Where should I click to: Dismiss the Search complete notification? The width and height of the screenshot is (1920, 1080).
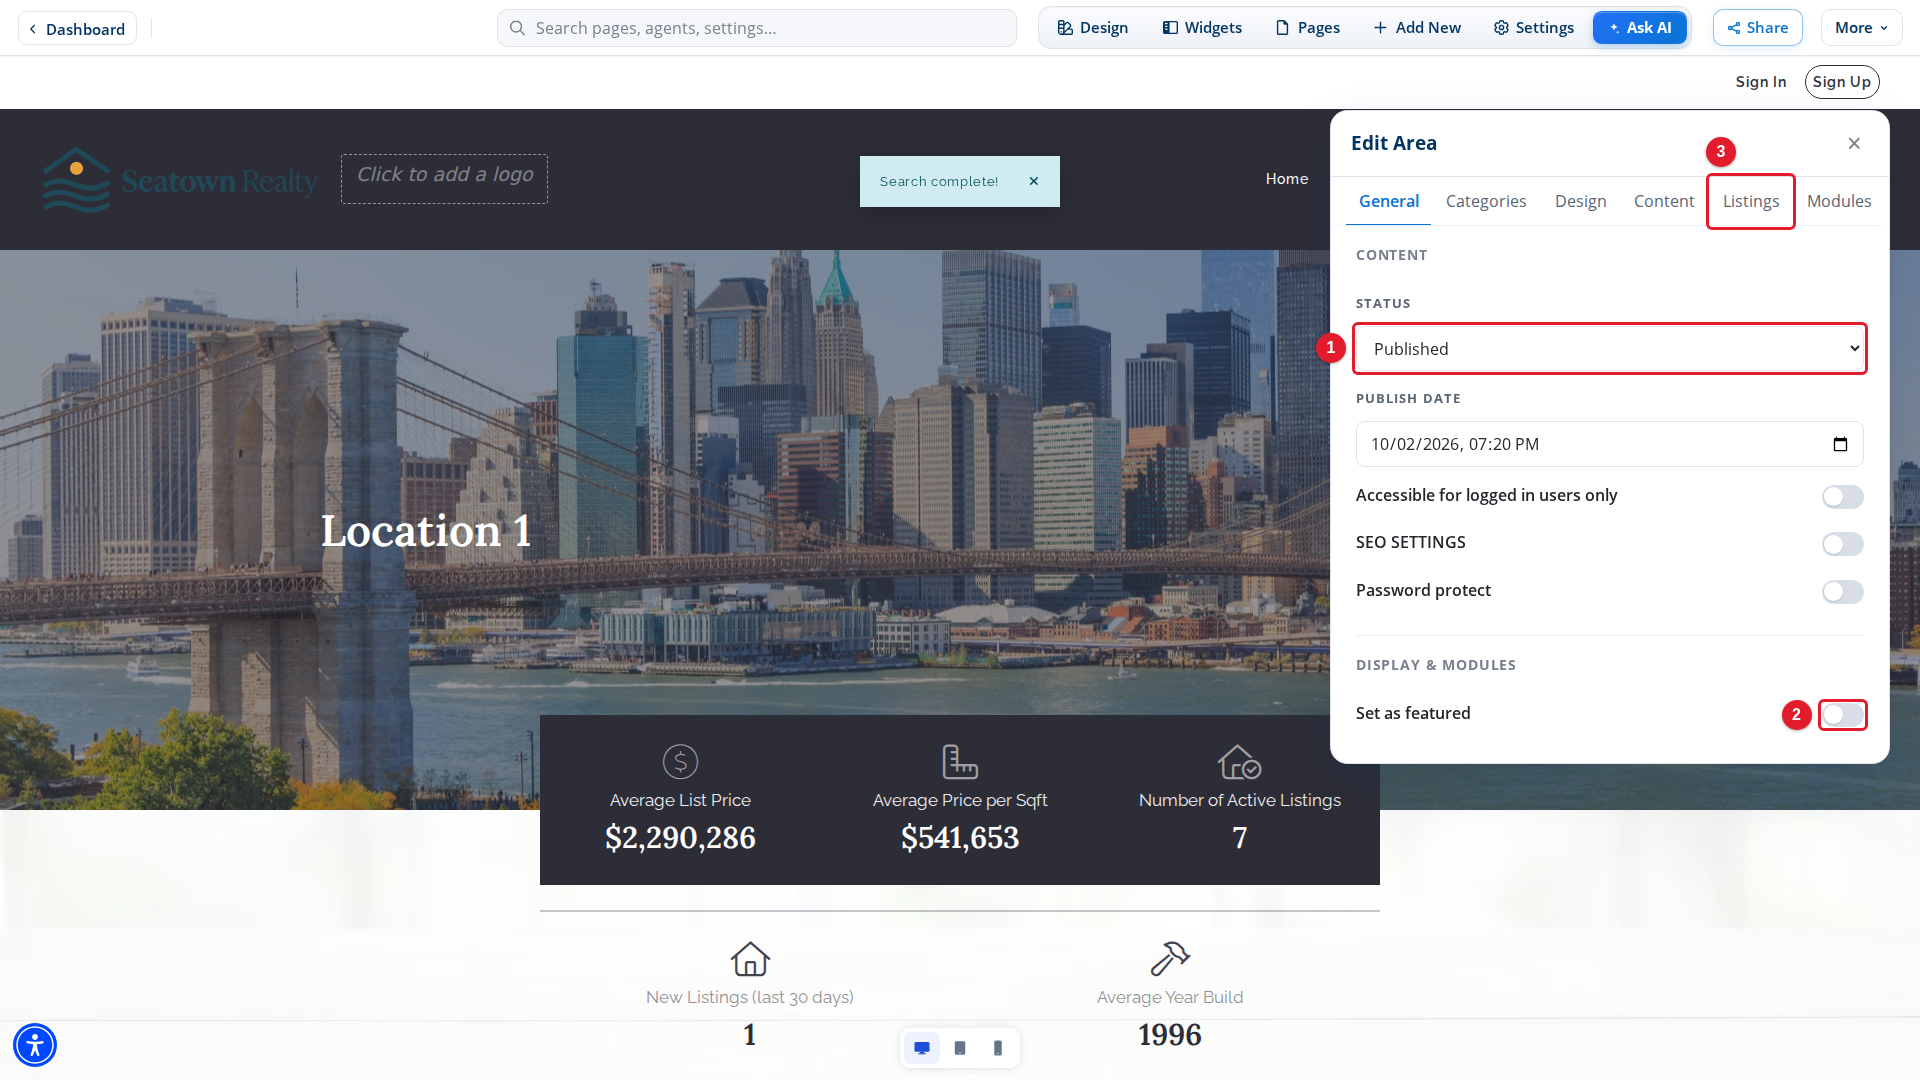pyautogui.click(x=1034, y=181)
